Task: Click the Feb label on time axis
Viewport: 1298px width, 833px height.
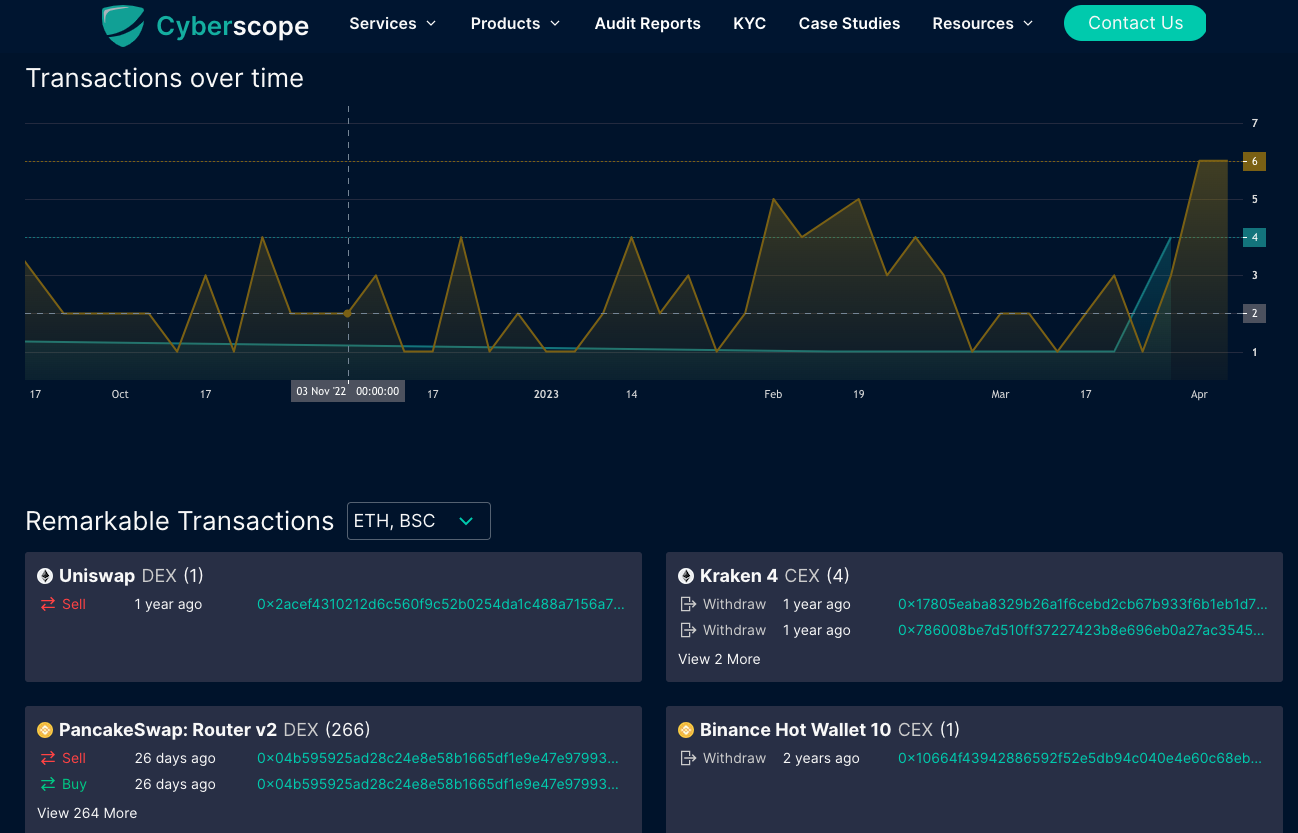Action: tap(773, 394)
